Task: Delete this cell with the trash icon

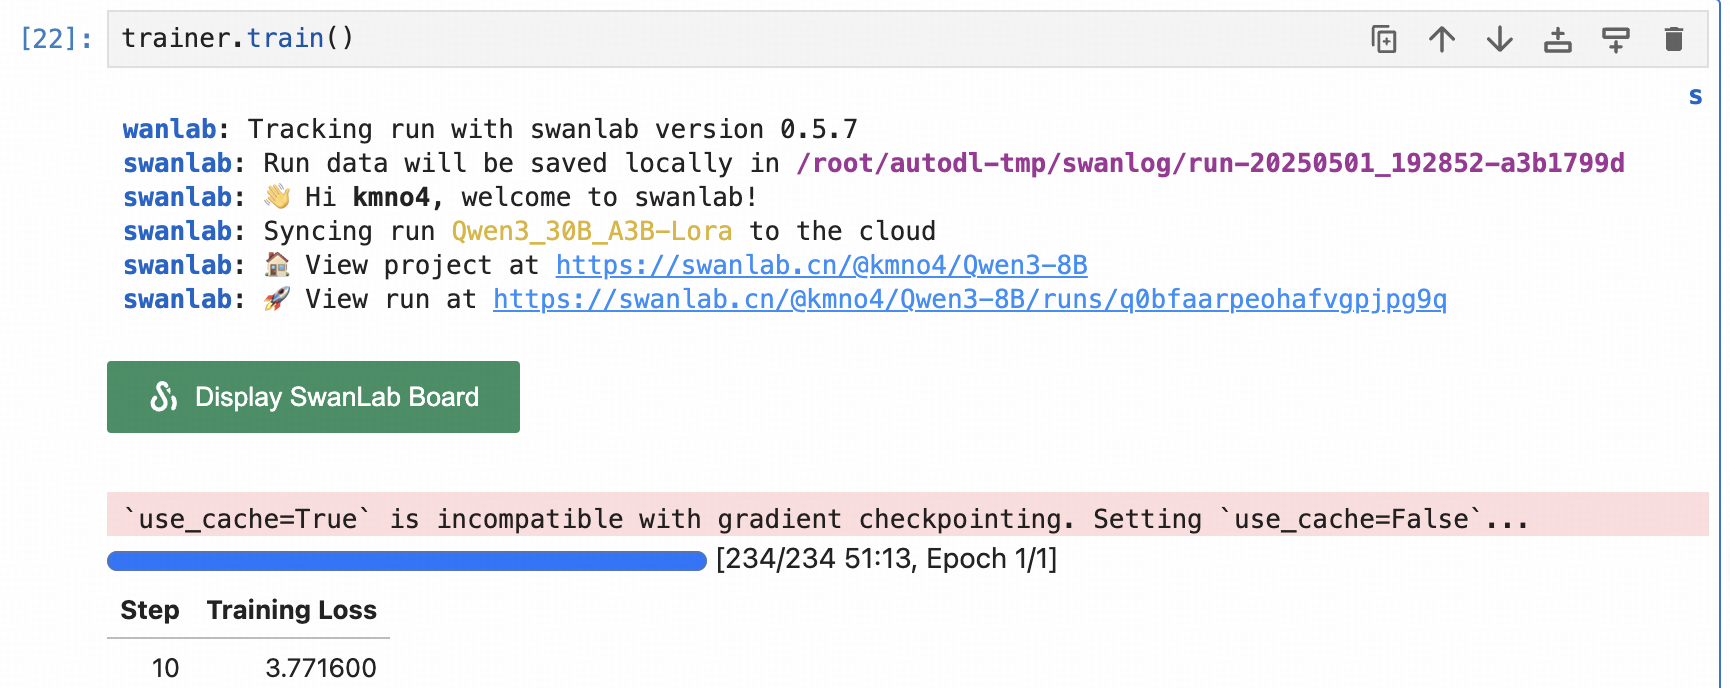Action: pos(1674,40)
